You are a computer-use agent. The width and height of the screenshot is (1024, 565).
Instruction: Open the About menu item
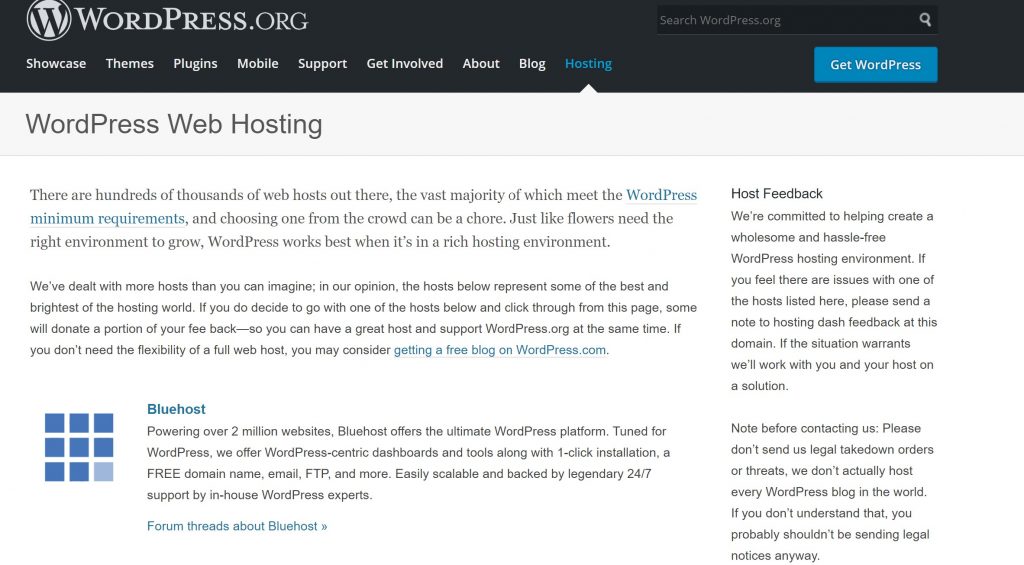481,63
